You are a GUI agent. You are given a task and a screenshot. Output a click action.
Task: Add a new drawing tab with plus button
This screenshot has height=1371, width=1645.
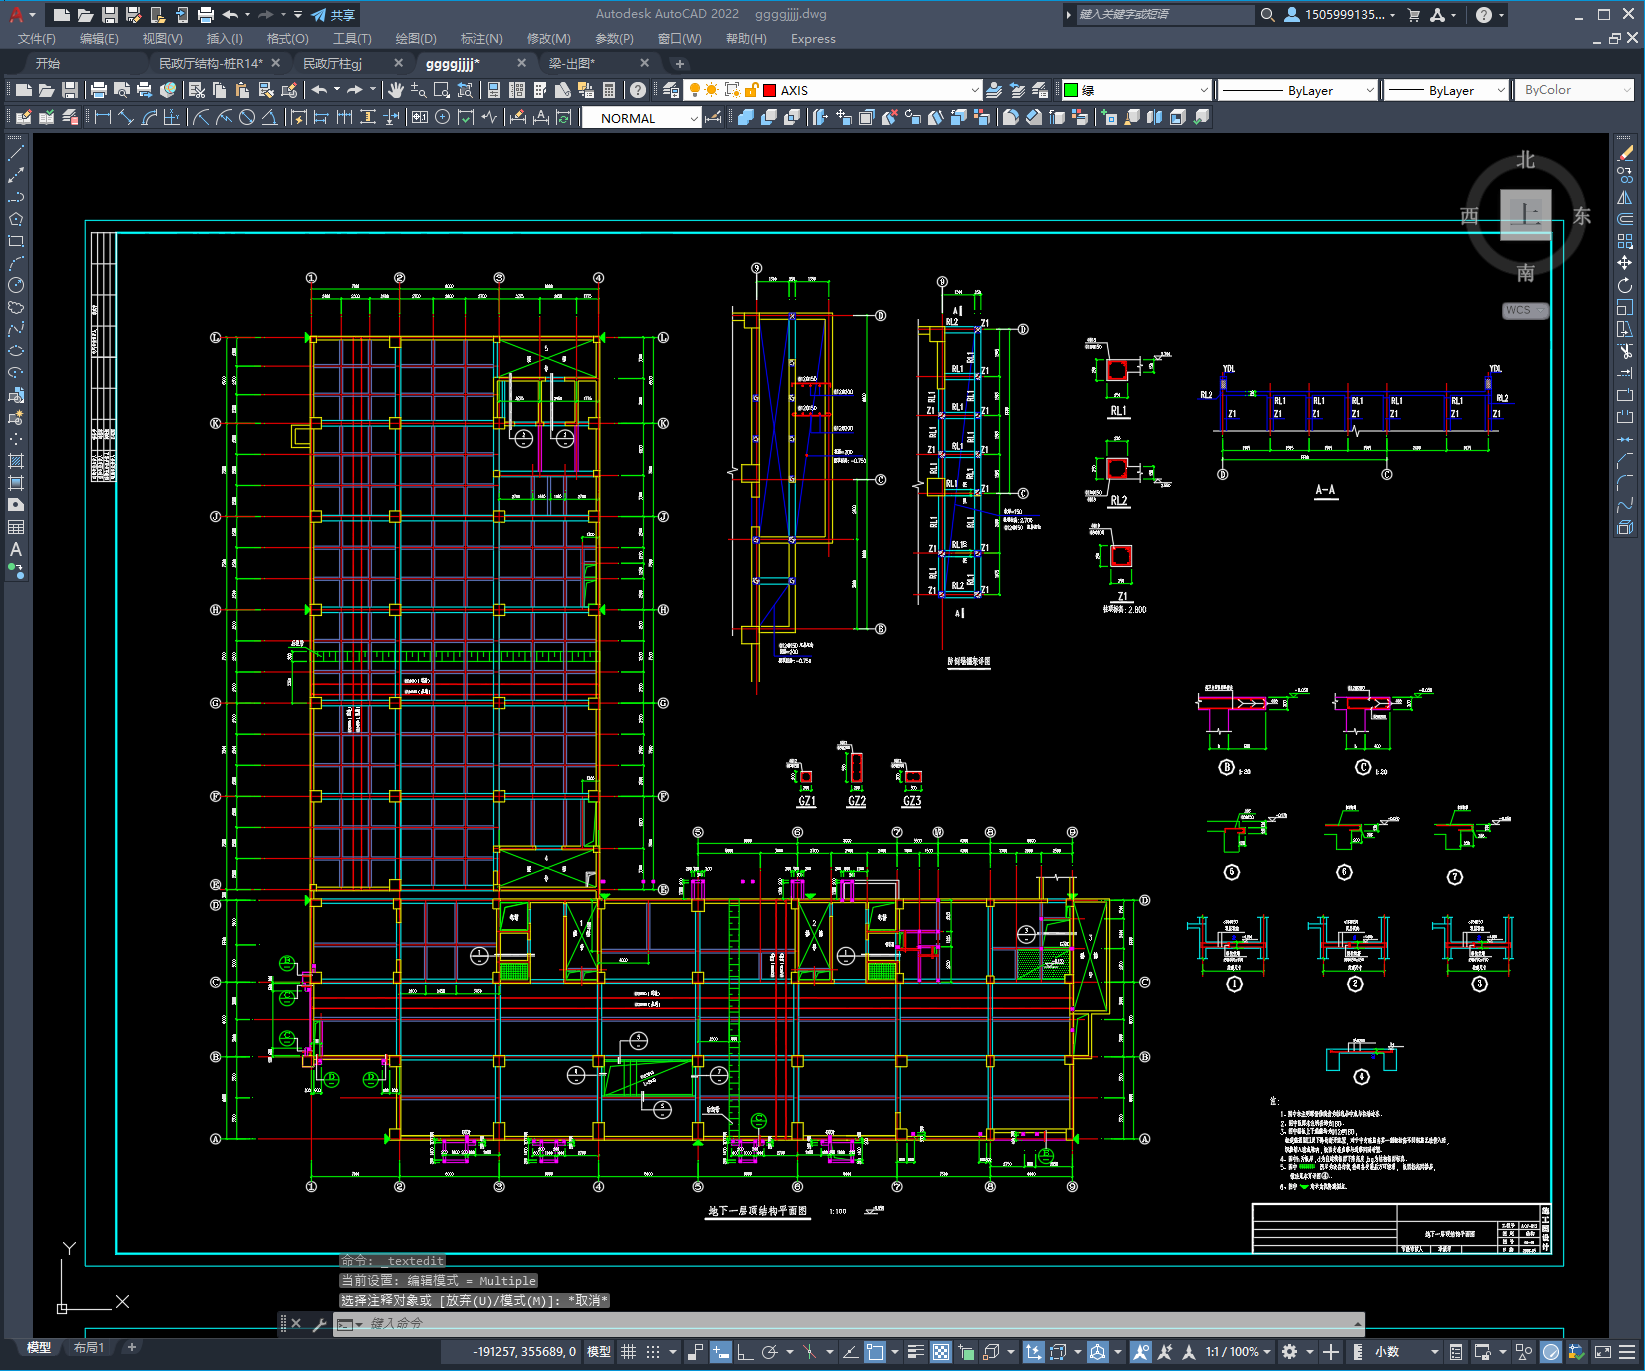point(680,63)
